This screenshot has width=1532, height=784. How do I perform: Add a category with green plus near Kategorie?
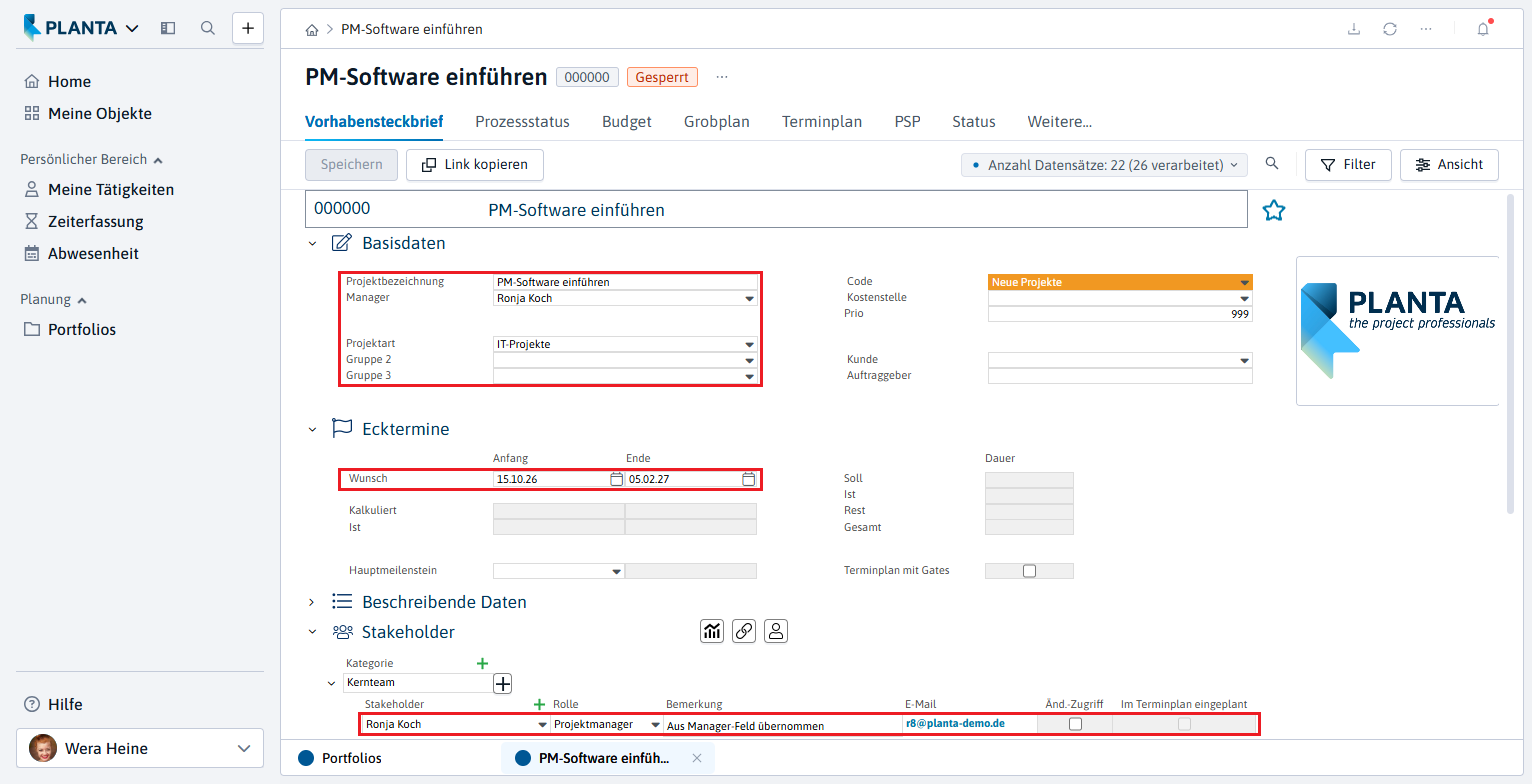[x=482, y=663]
